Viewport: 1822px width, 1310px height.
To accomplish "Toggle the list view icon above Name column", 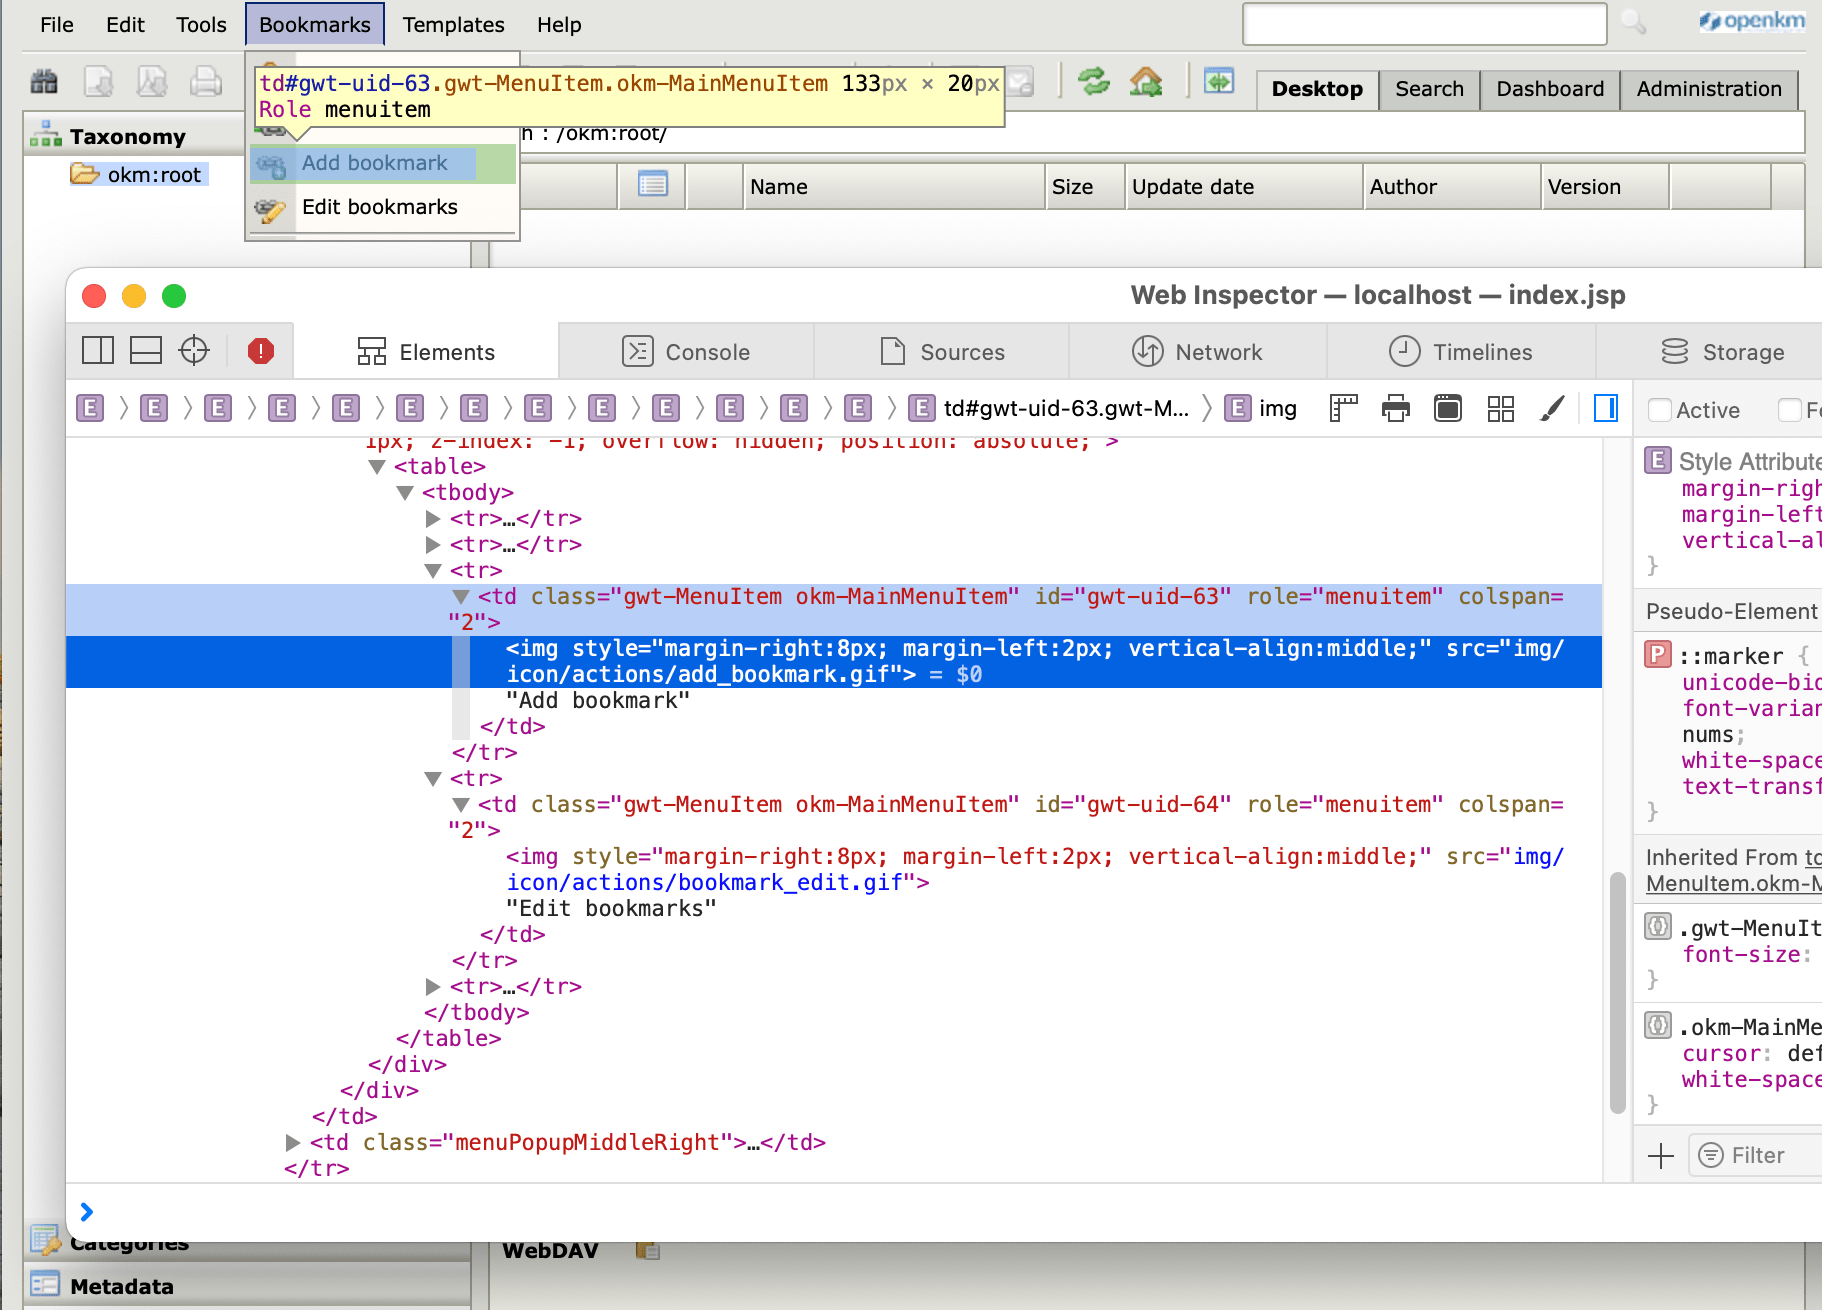I will (x=651, y=186).
